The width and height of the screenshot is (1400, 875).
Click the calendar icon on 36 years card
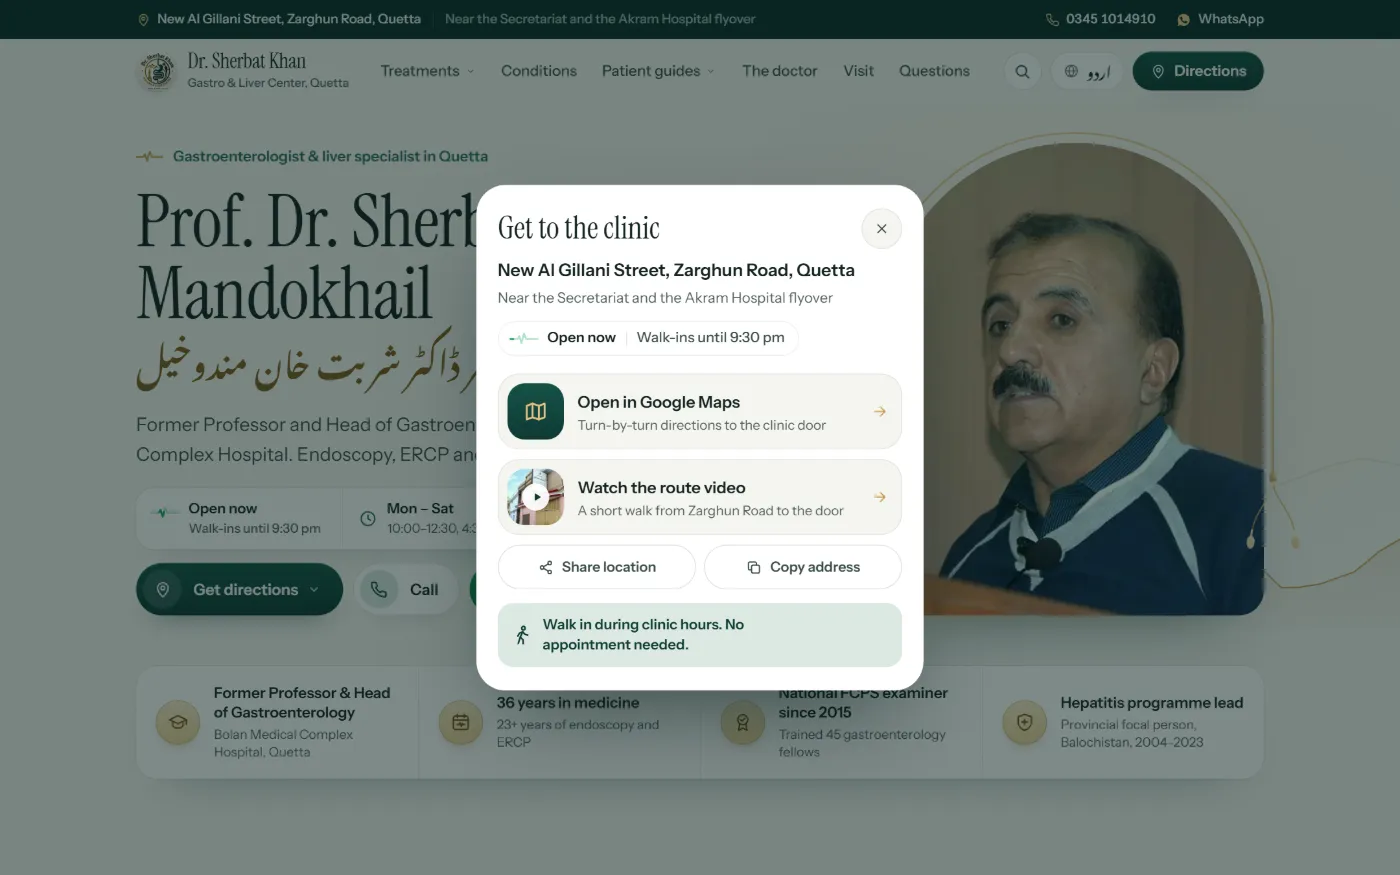point(461,722)
